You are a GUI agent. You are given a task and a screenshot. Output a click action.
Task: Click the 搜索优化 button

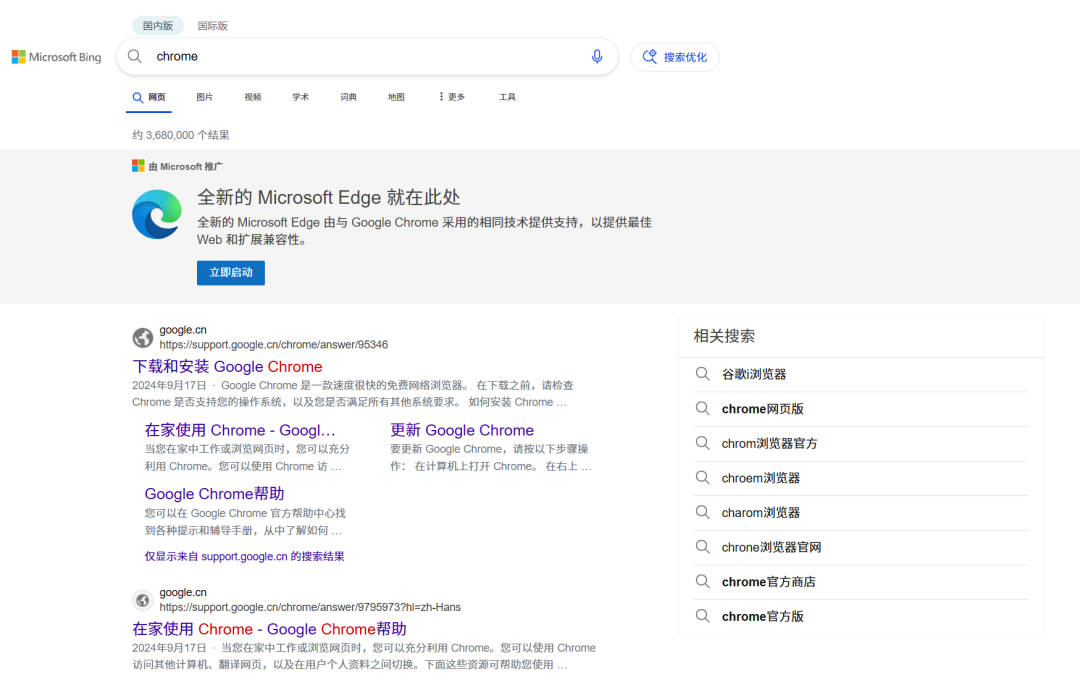coord(675,57)
